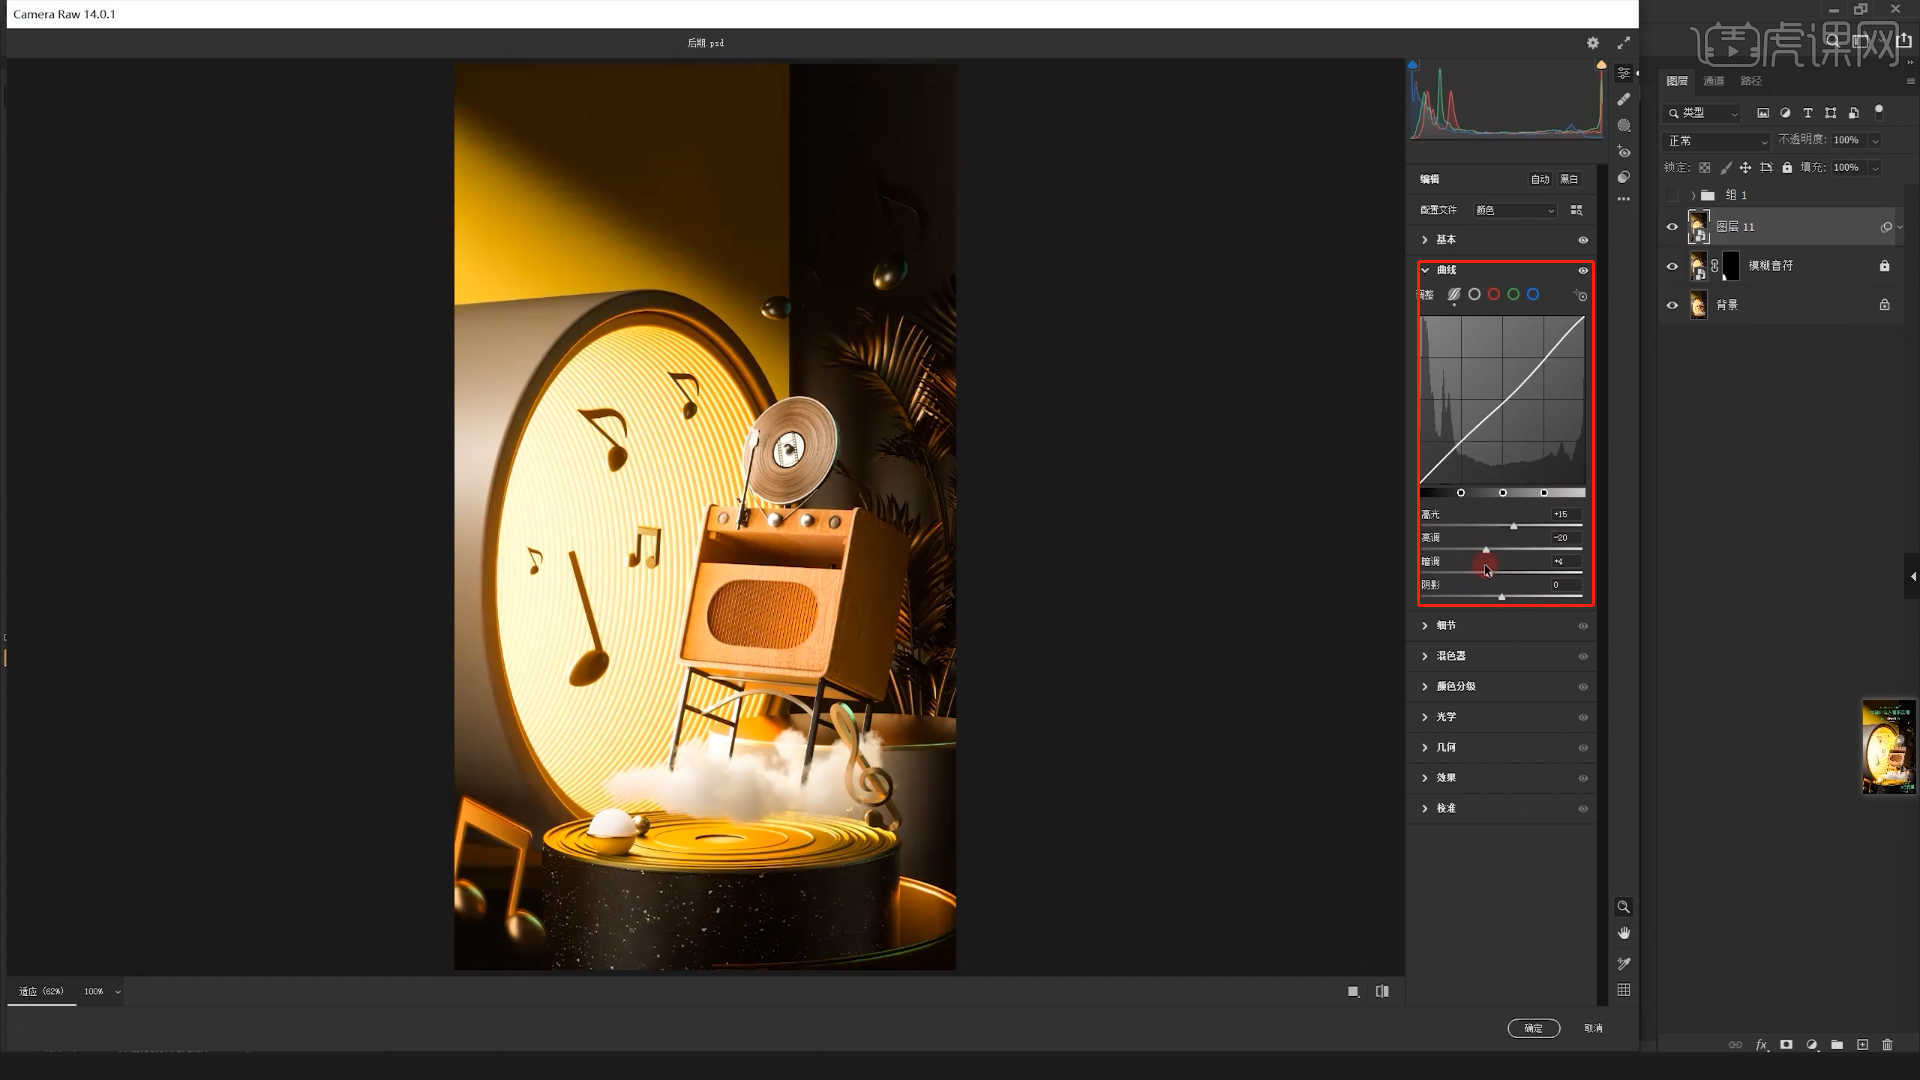Expand the 组 1 layer group
The height and width of the screenshot is (1080, 1920).
pos(1693,195)
